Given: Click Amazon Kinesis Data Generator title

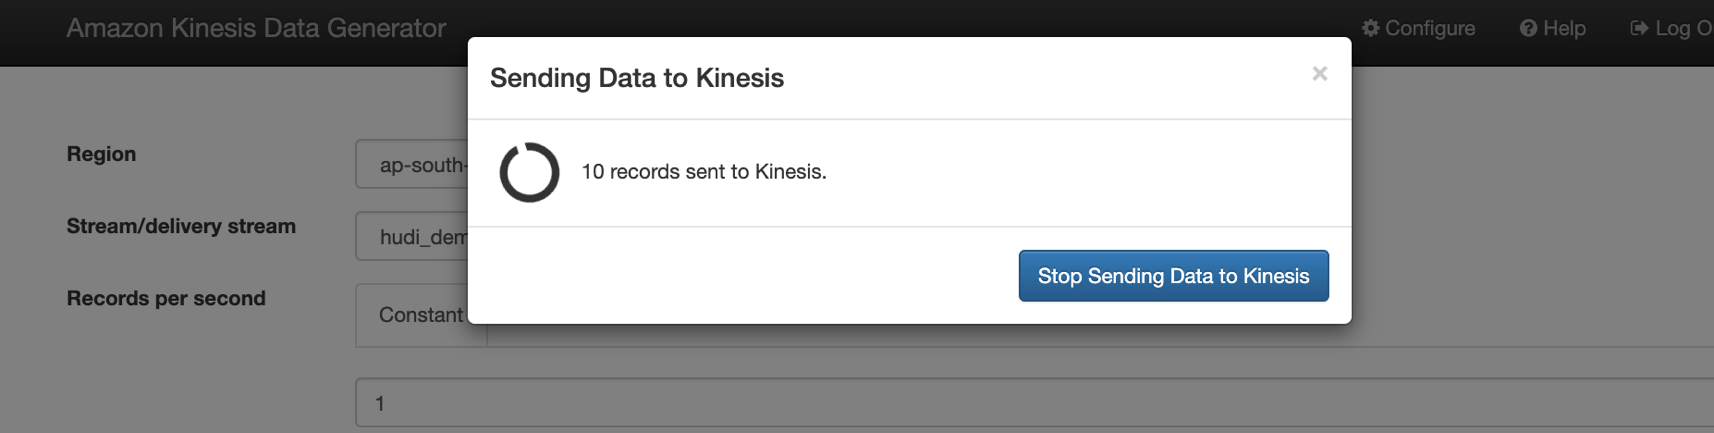Looking at the screenshot, I should tap(256, 28).
